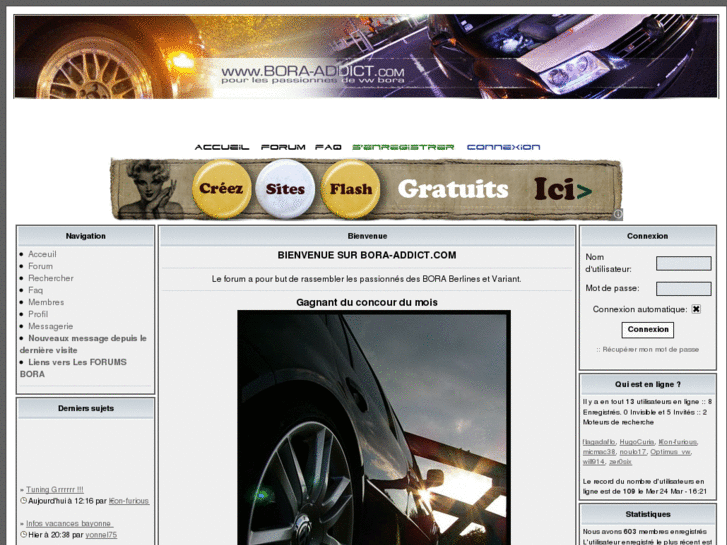Open noulo17 profile in online list
727x545 pixels.
click(632, 452)
